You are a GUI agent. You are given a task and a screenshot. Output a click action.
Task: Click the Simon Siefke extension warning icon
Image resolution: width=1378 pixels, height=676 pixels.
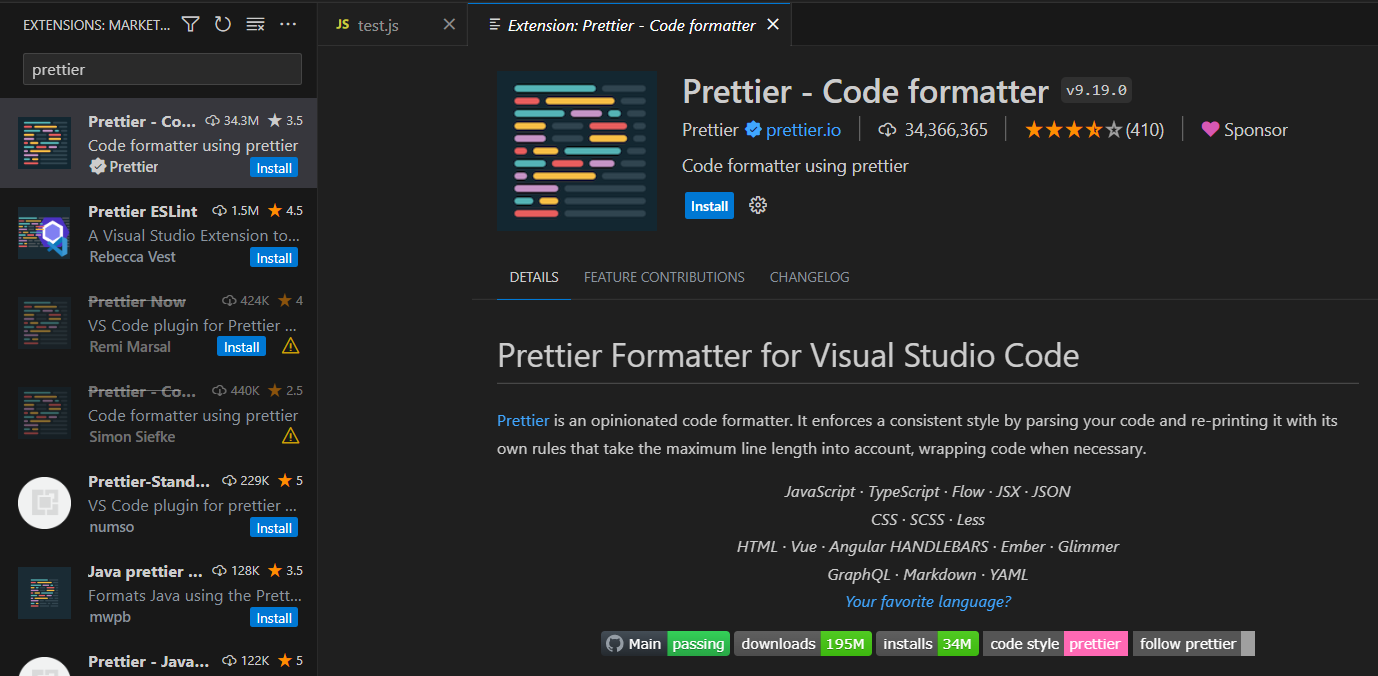coord(290,436)
